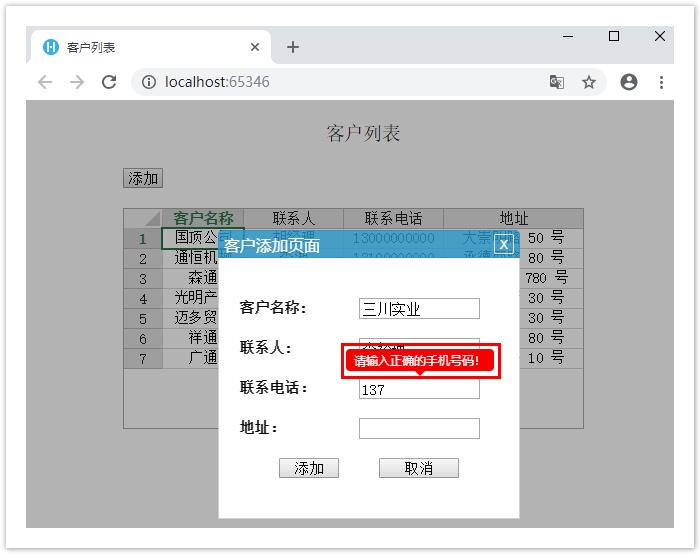
Task: Click the 客户名称 input field
Action: [x=419, y=309]
